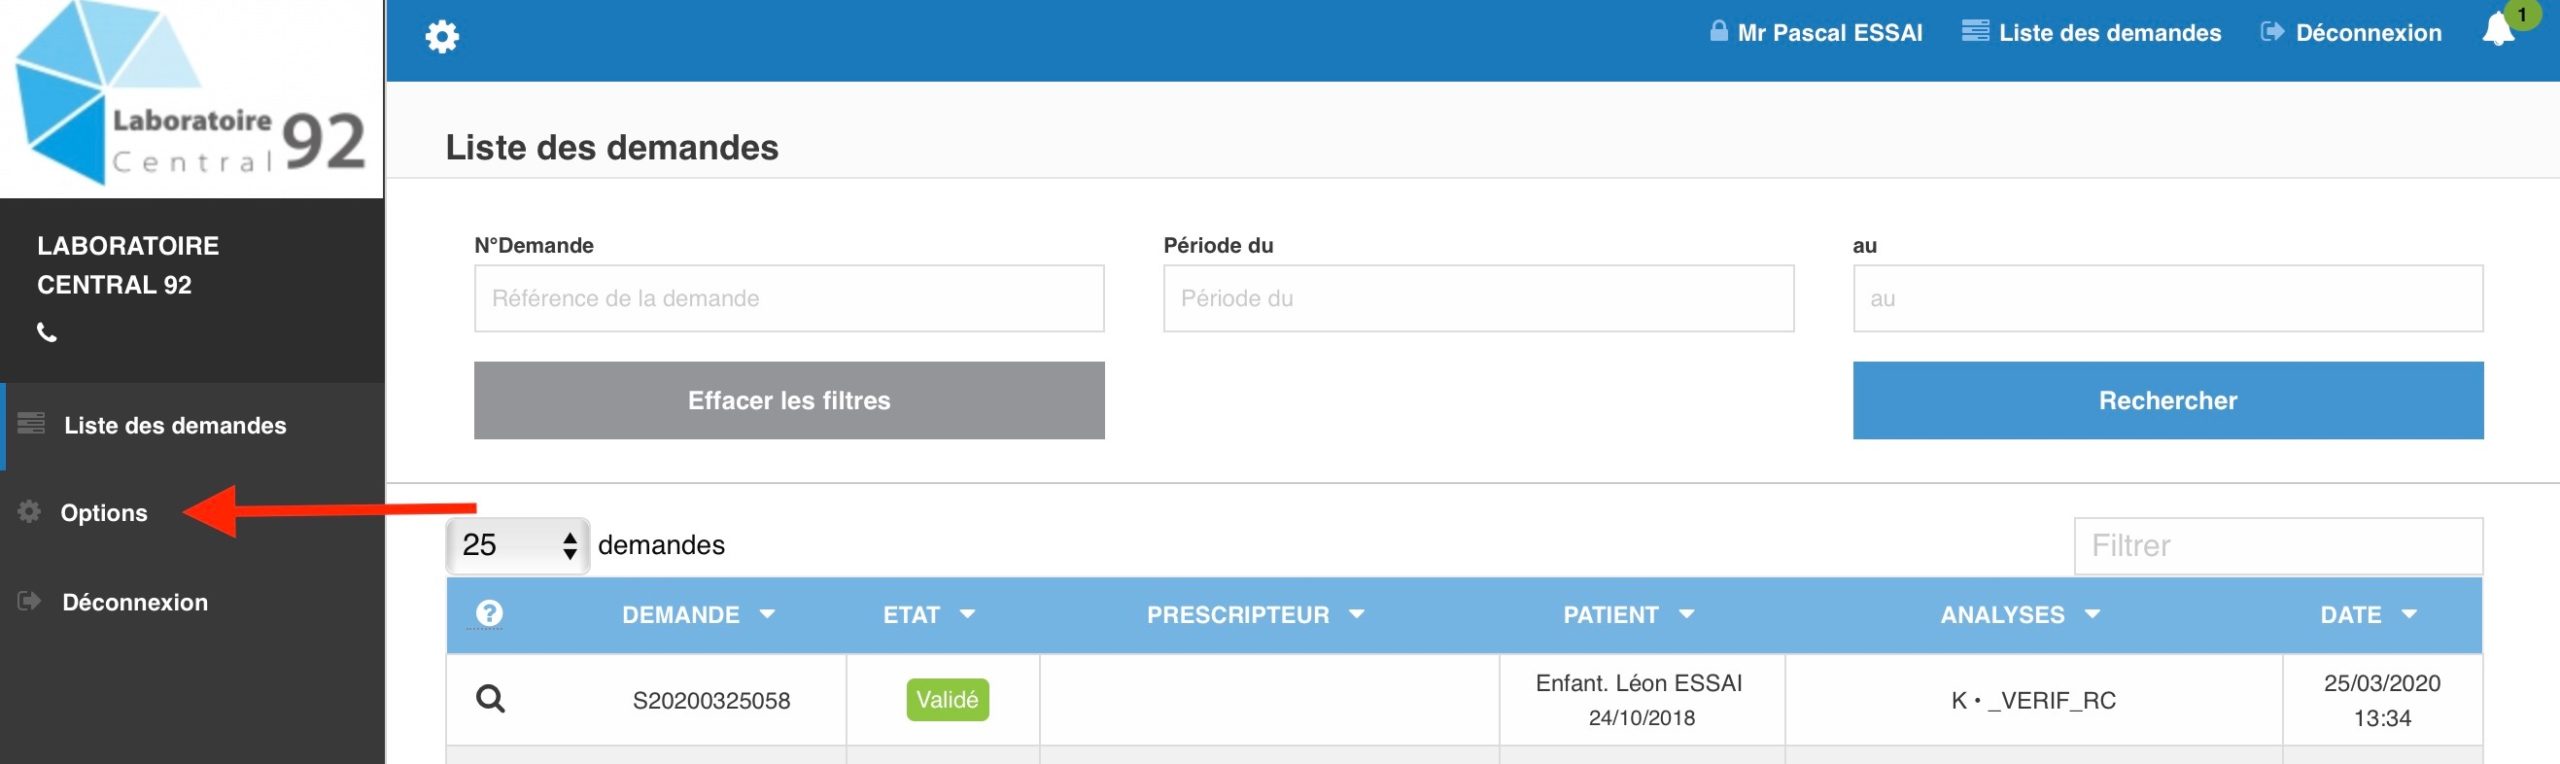Open notifications bell icon
The width and height of the screenshot is (2560, 764).
(2497, 31)
